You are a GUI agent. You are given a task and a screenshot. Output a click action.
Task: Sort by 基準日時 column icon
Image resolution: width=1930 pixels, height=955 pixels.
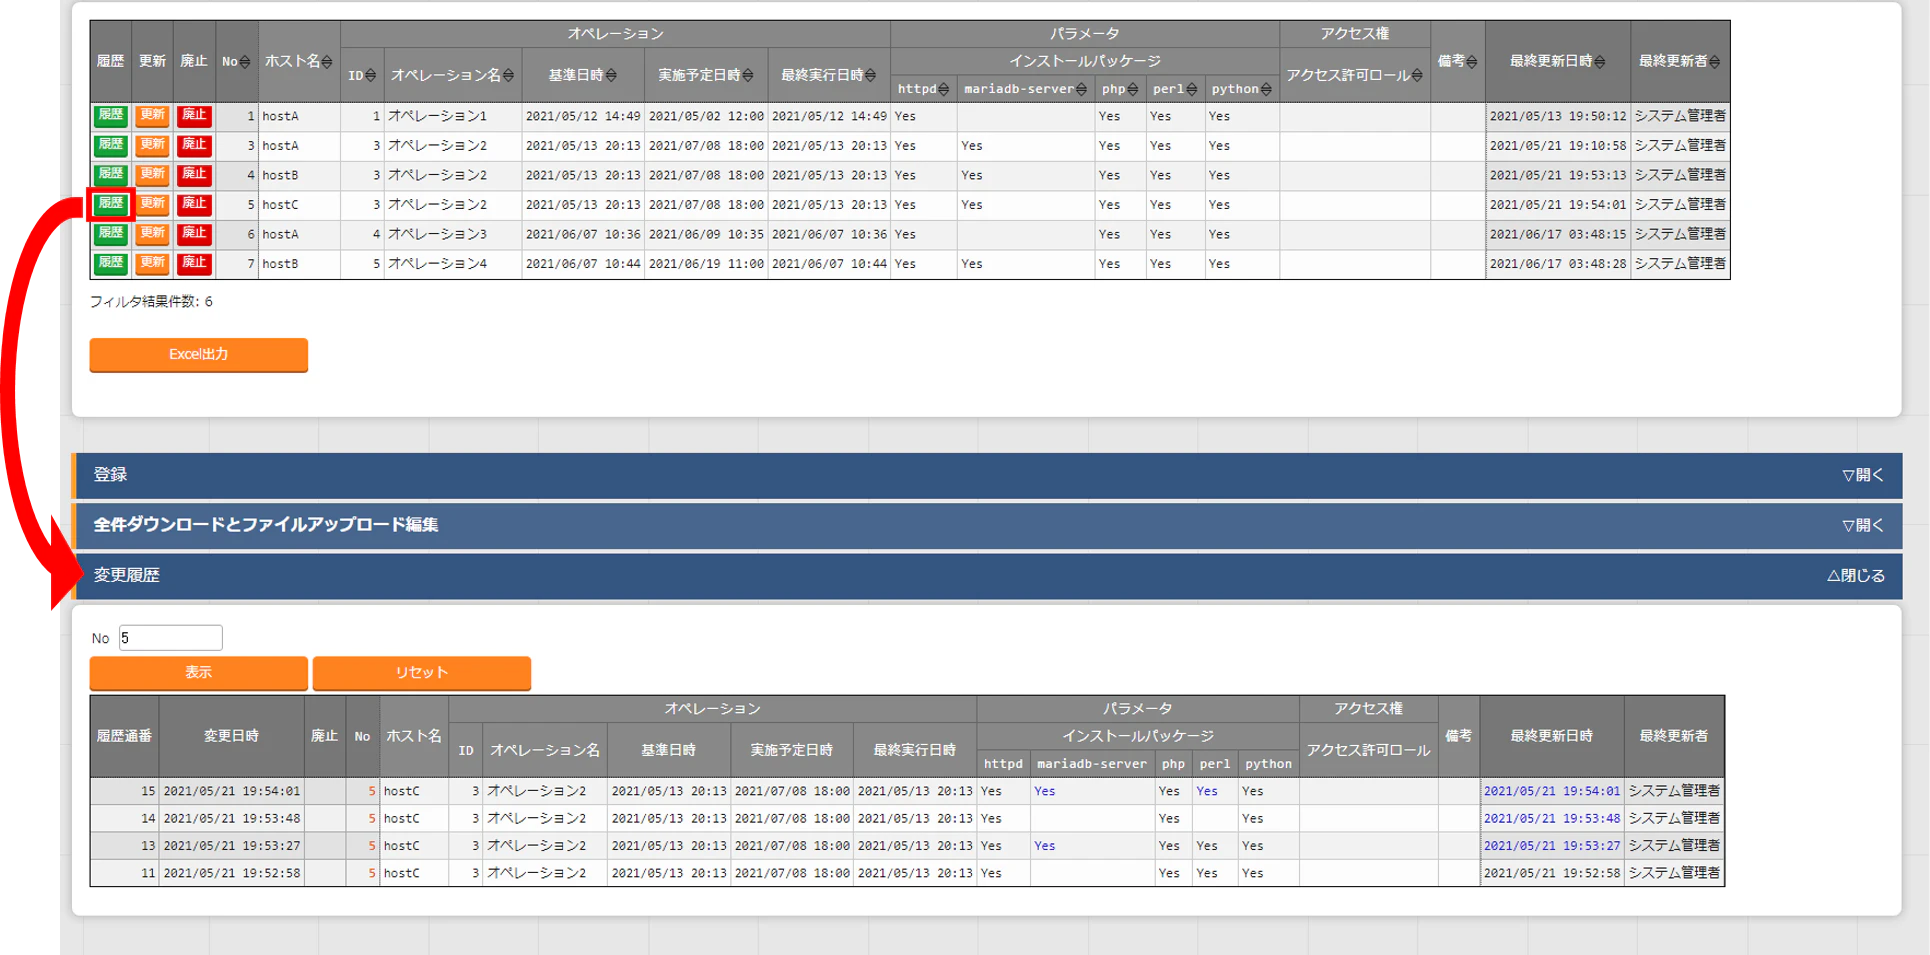(611, 76)
